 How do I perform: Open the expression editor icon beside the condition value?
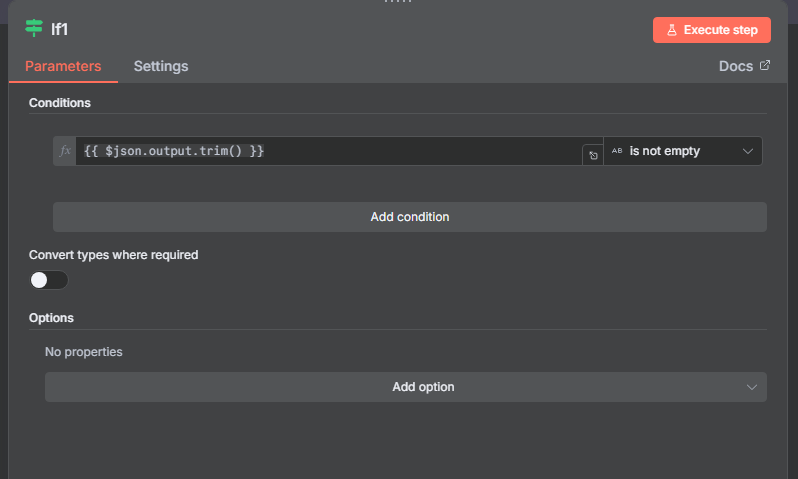tap(592, 155)
